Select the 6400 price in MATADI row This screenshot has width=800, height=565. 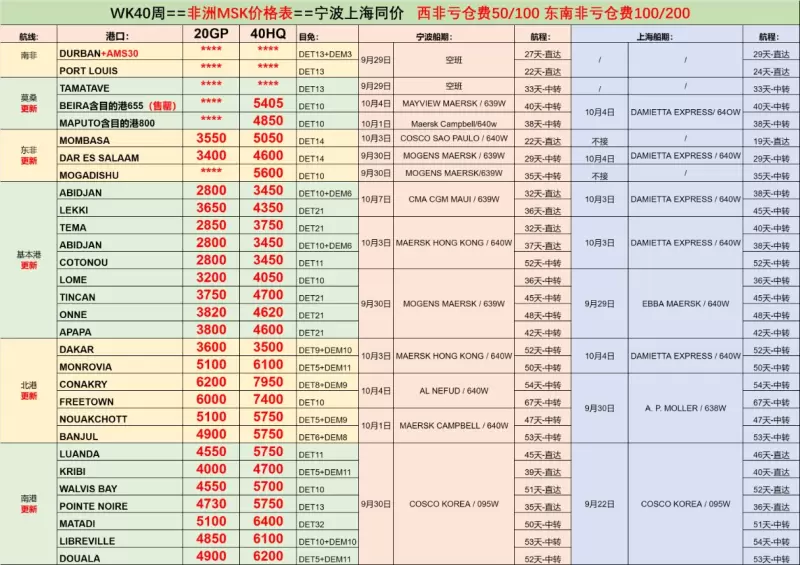click(268, 521)
